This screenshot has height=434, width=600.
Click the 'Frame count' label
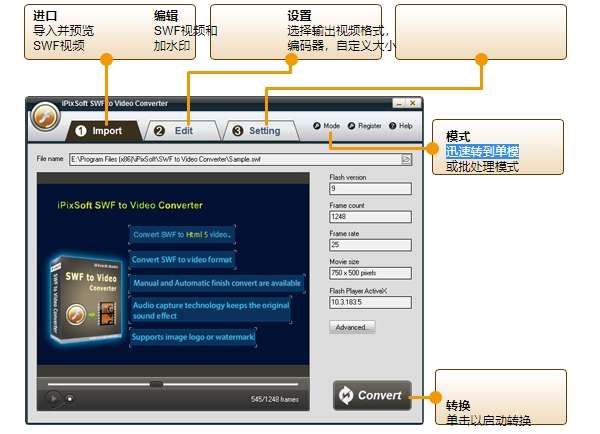pyautogui.click(x=347, y=206)
